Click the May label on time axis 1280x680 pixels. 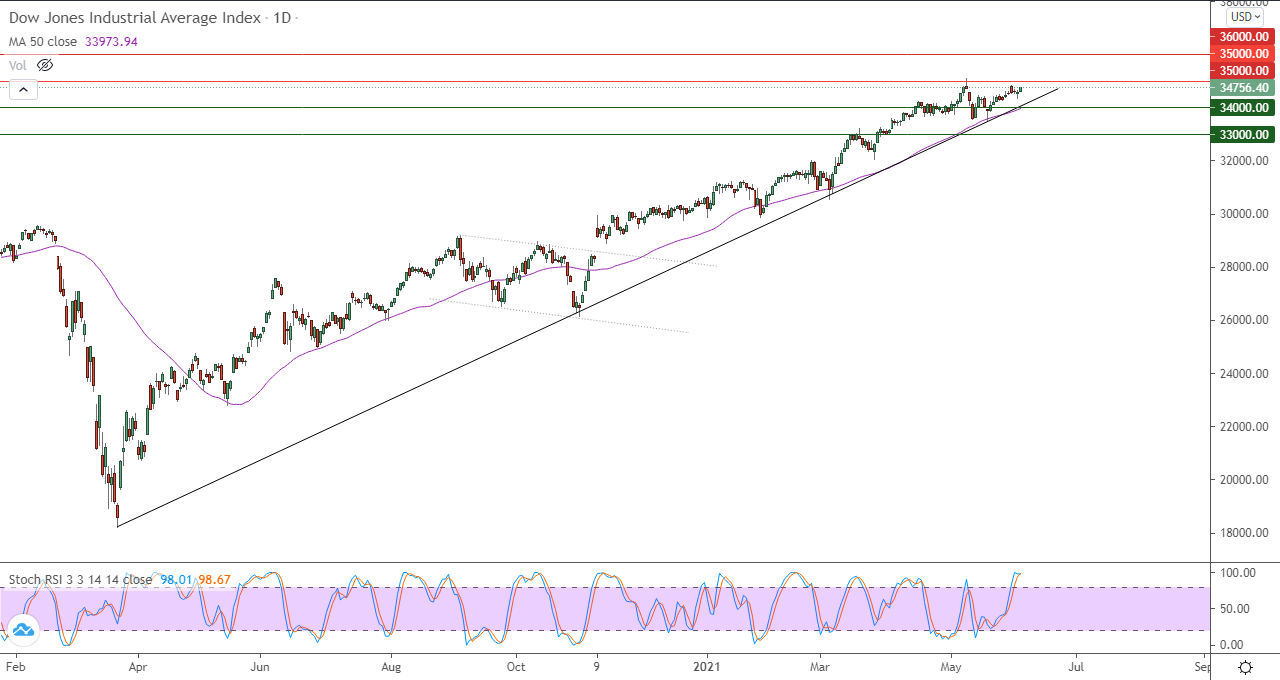951,665
